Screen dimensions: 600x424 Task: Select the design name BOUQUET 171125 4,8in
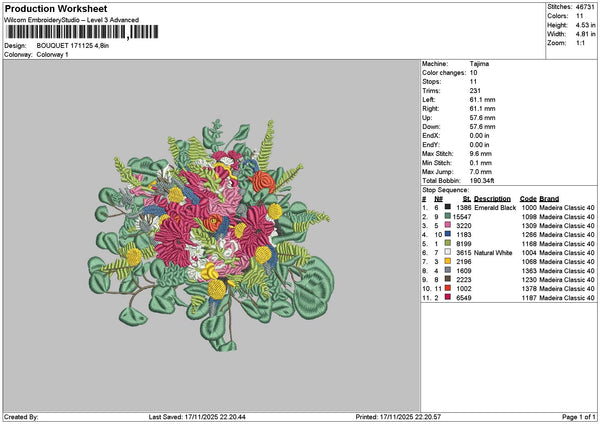(73, 46)
